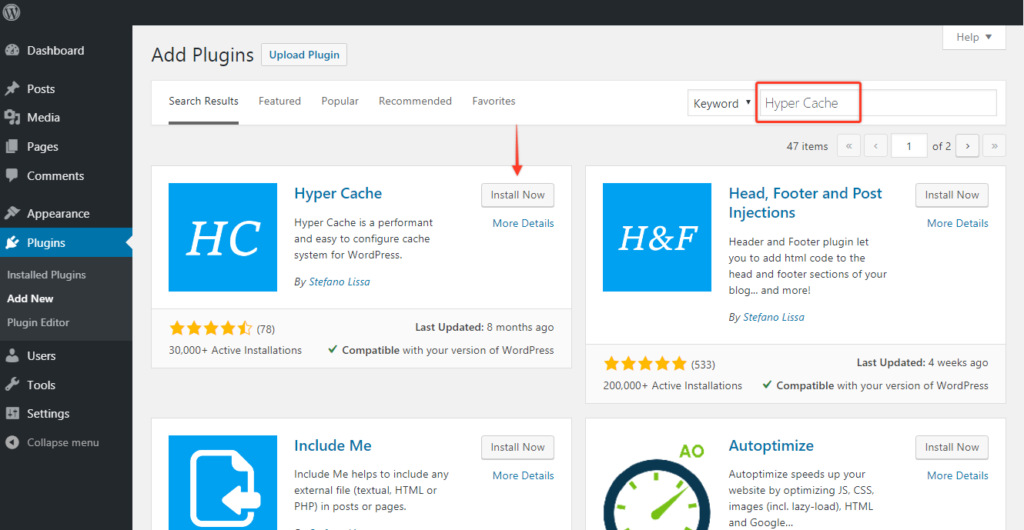1024x530 pixels.
Task: Click the Settings sliders icon
Action: (12, 414)
